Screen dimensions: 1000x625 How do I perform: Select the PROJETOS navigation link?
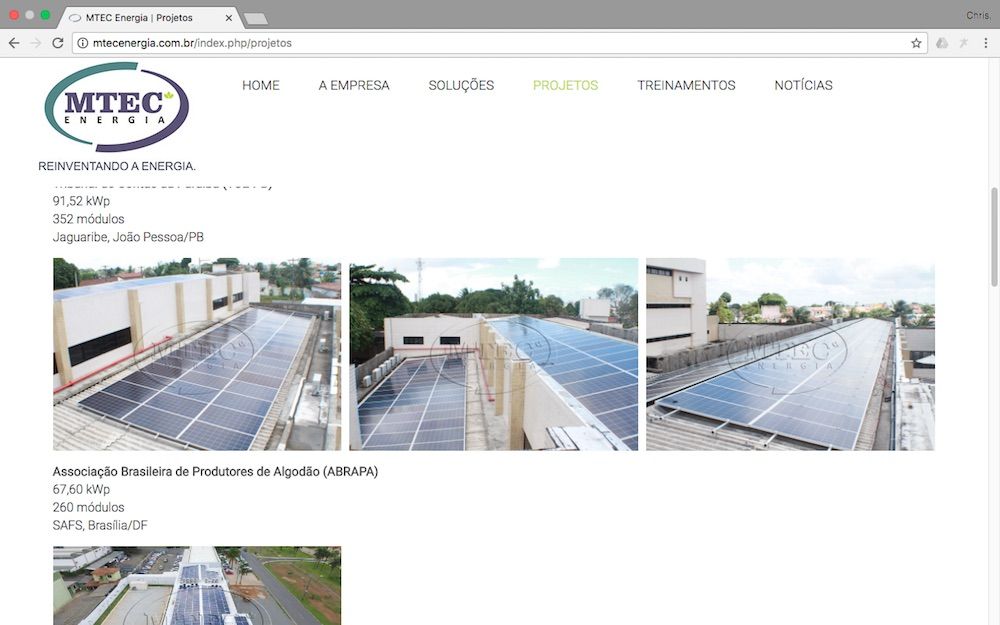(x=565, y=86)
